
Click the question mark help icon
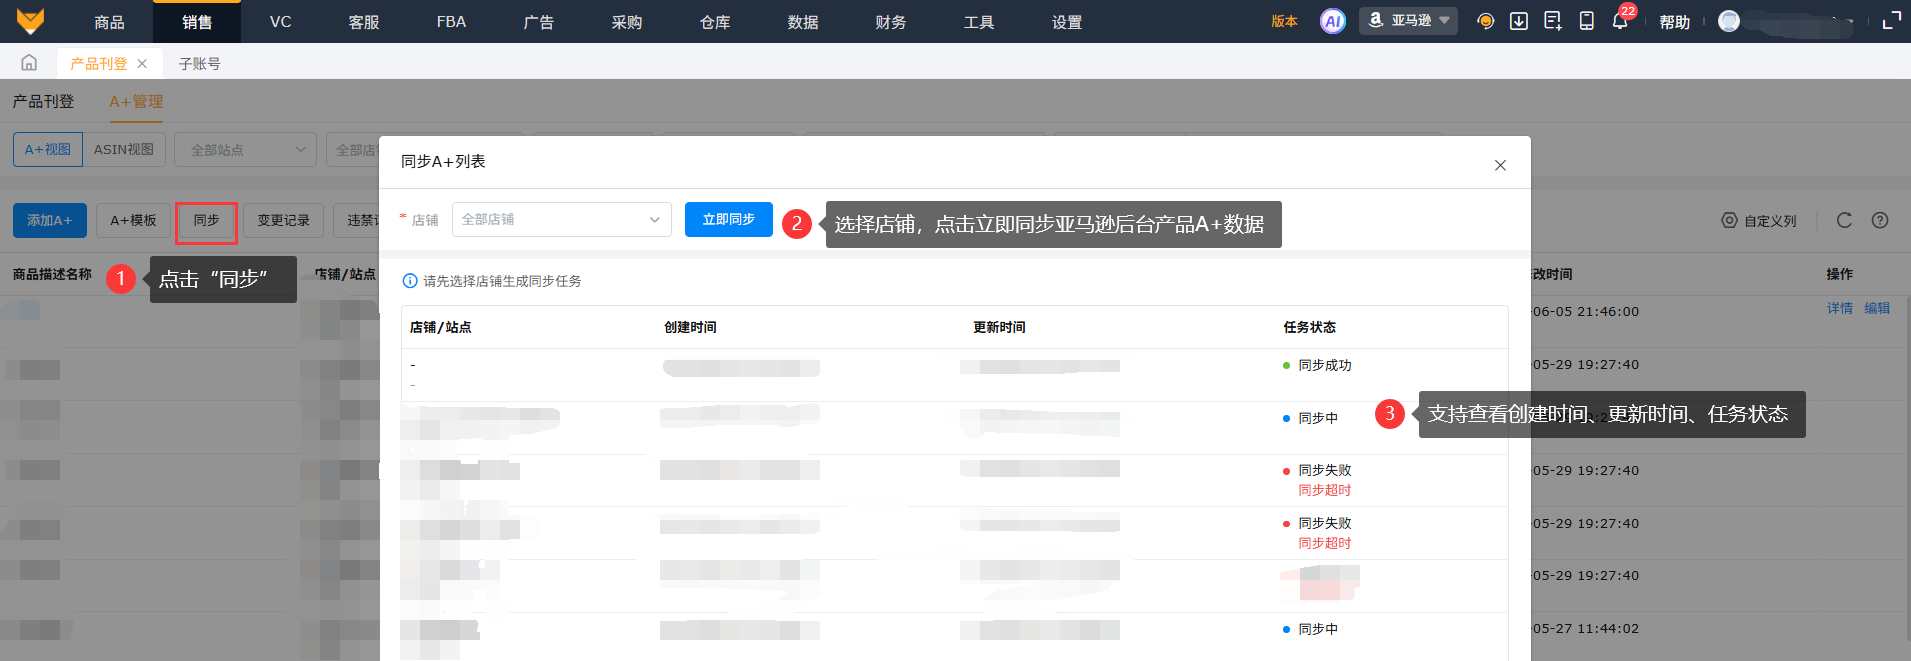(x=1880, y=220)
